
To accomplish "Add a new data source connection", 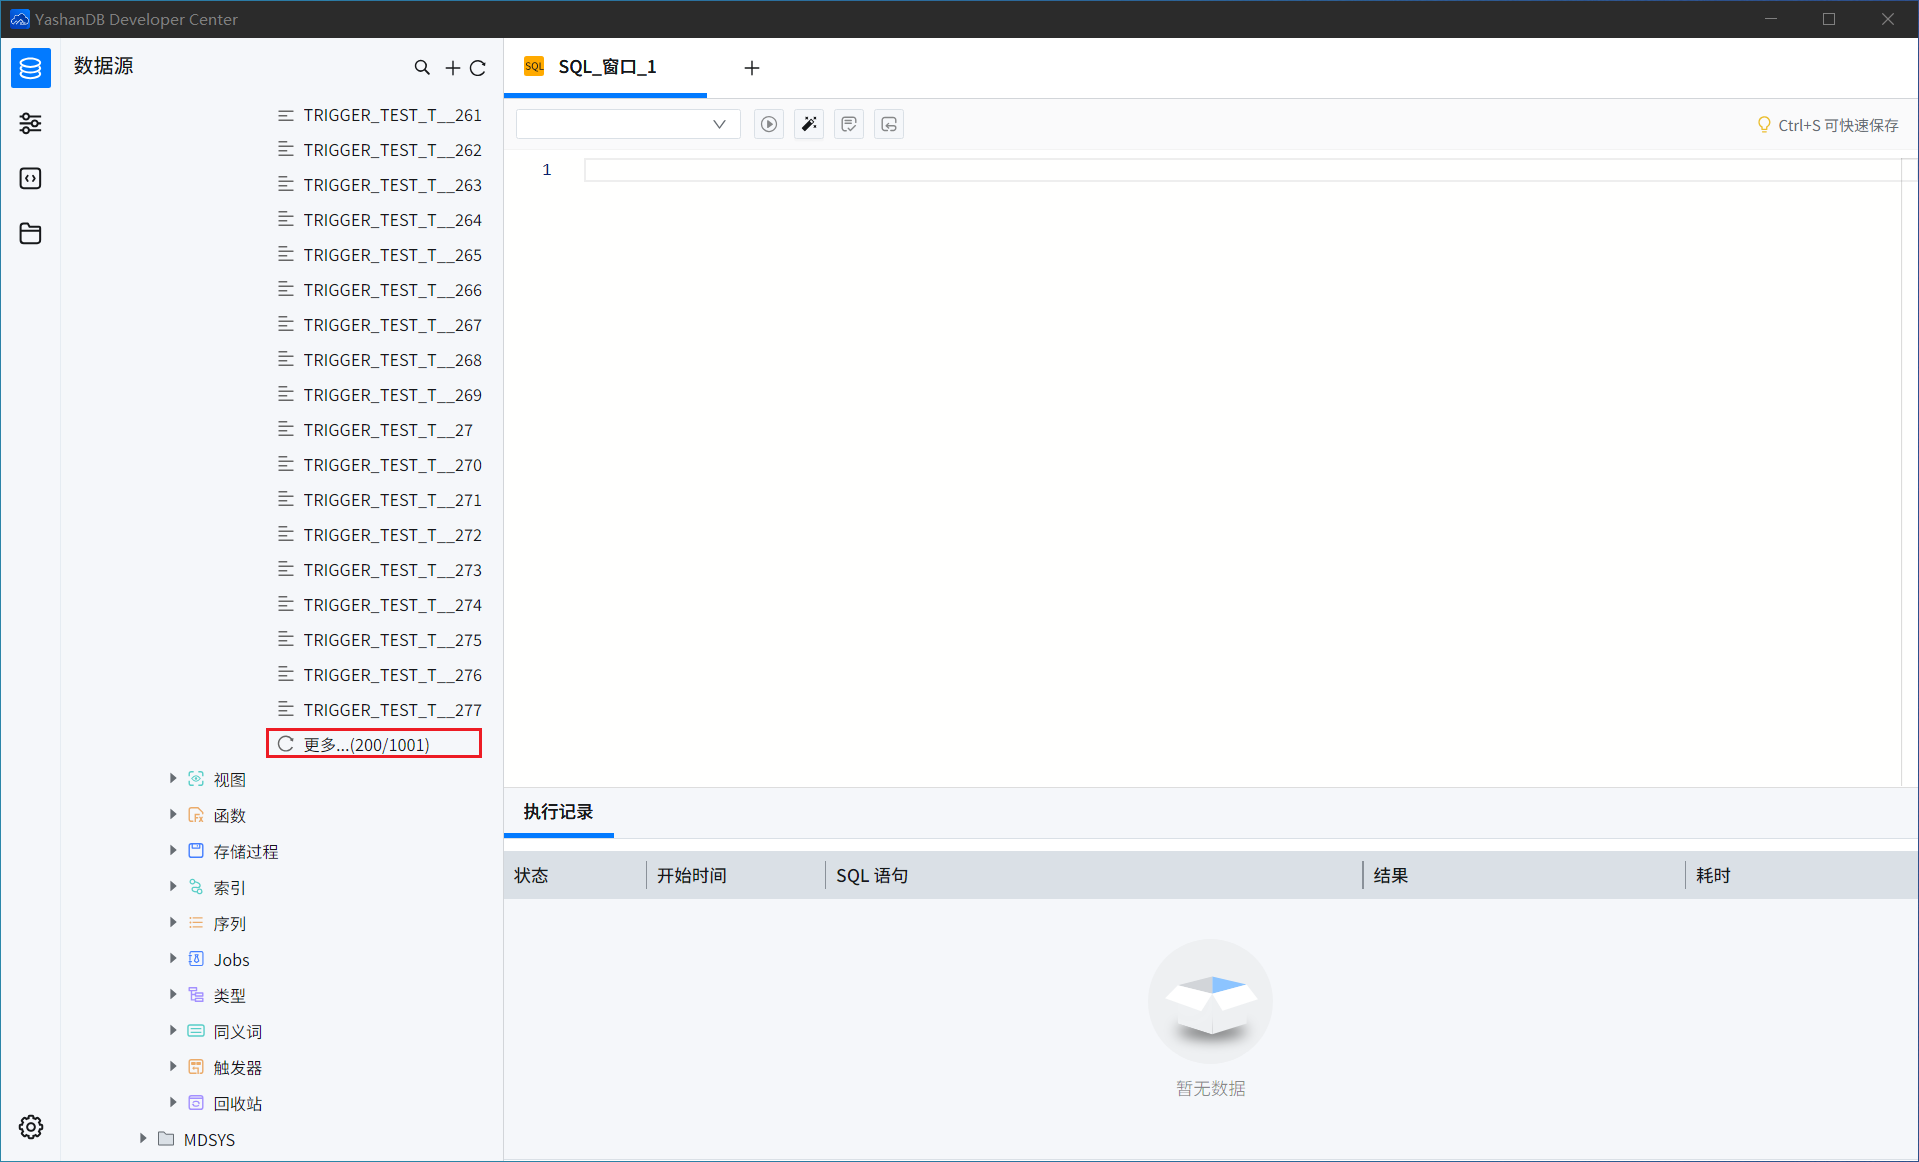I will click(452, 68).
